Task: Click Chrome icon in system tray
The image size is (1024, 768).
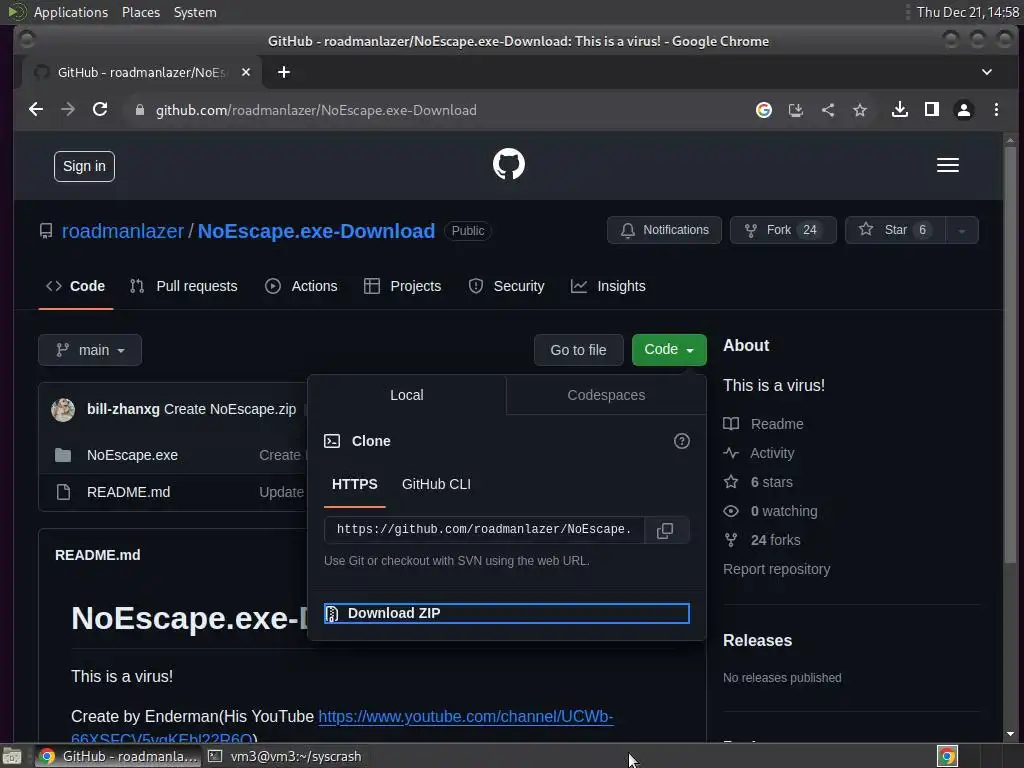Action: coord(947,756)
